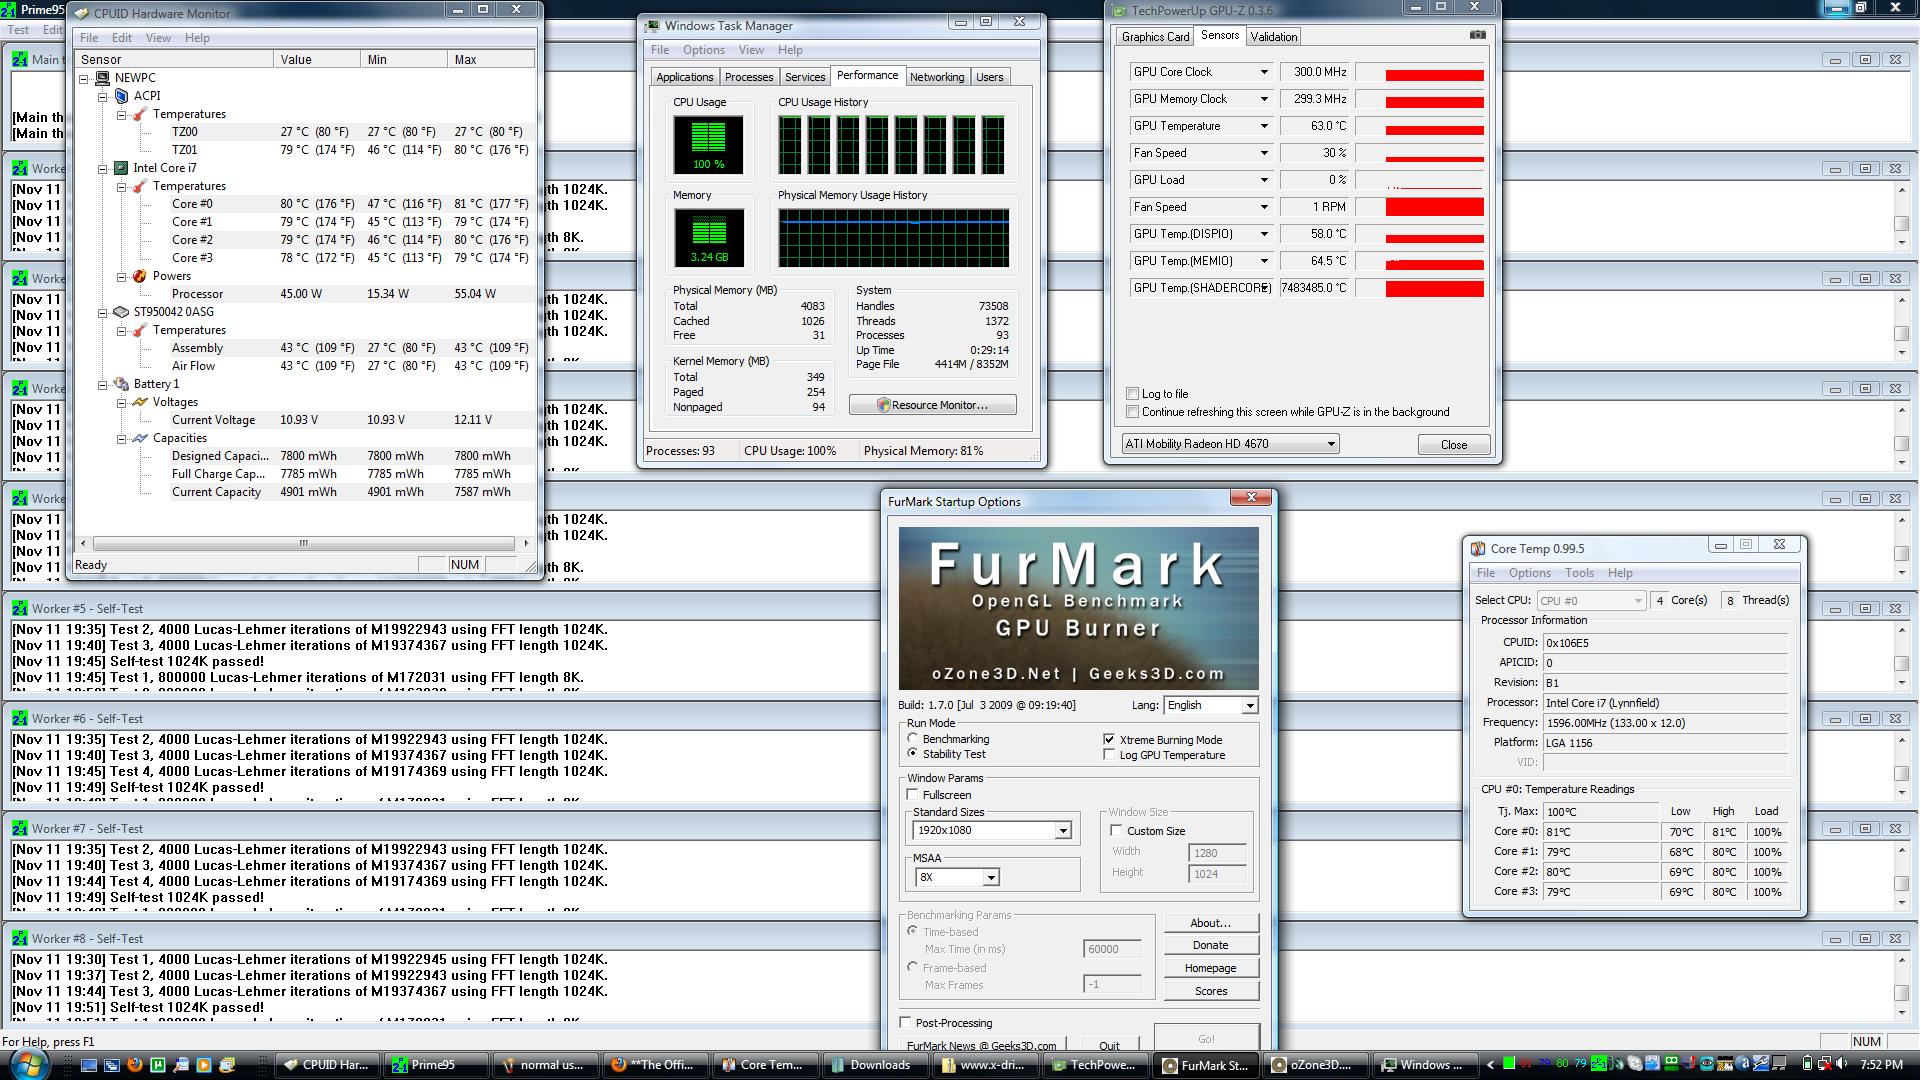This screenshot has width=1920, height=1080.
Task: Open the Validation tab in GPU-Z
Action: tap(1274, 37)
